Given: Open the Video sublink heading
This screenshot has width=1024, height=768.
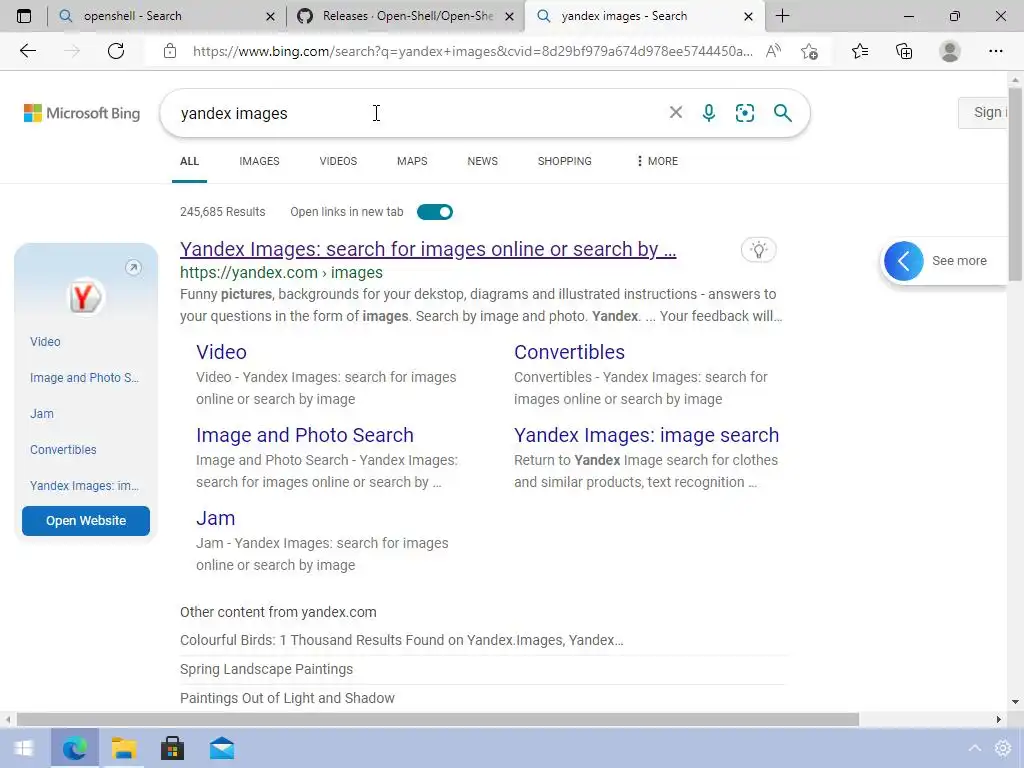Looking at the screenshot, I should (x=221, y=352).
